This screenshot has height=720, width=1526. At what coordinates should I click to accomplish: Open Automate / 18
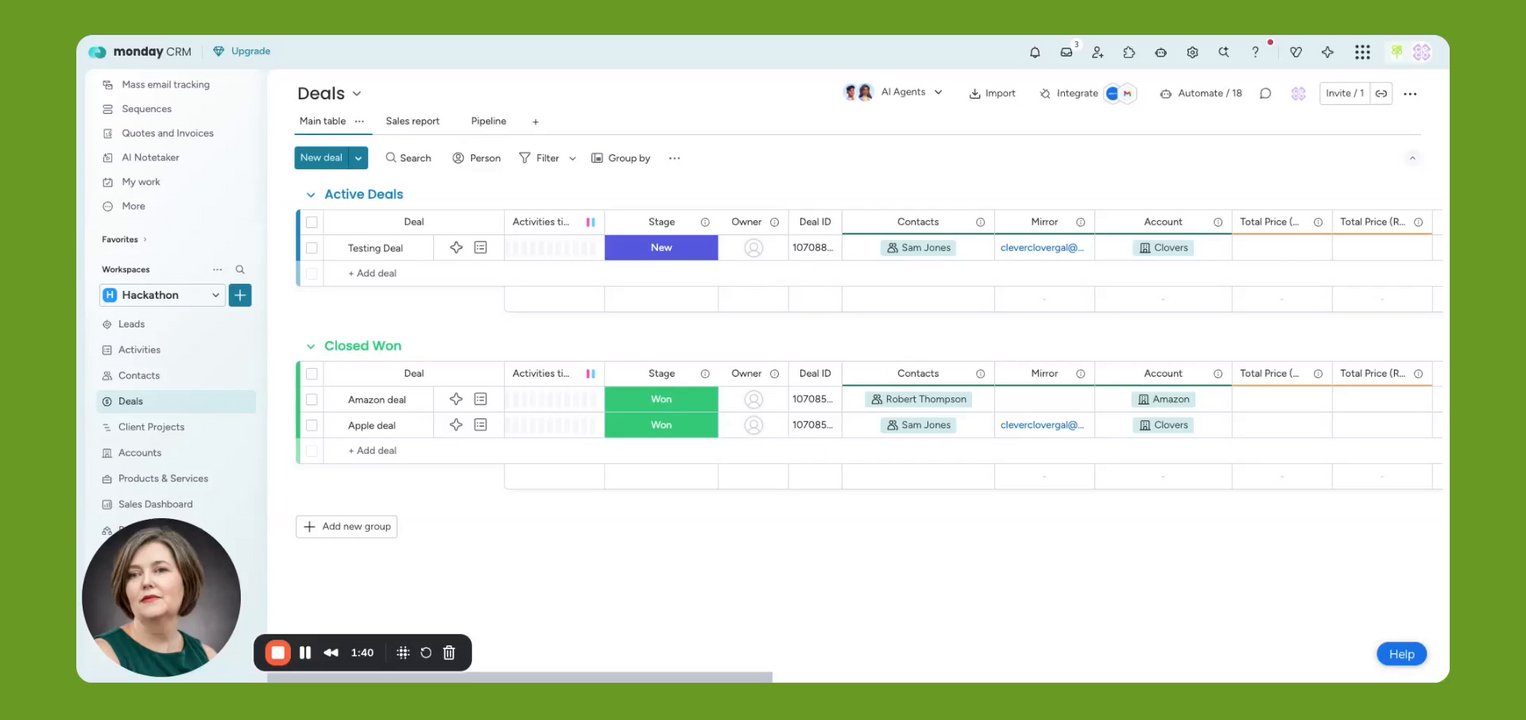point(1200,93)
